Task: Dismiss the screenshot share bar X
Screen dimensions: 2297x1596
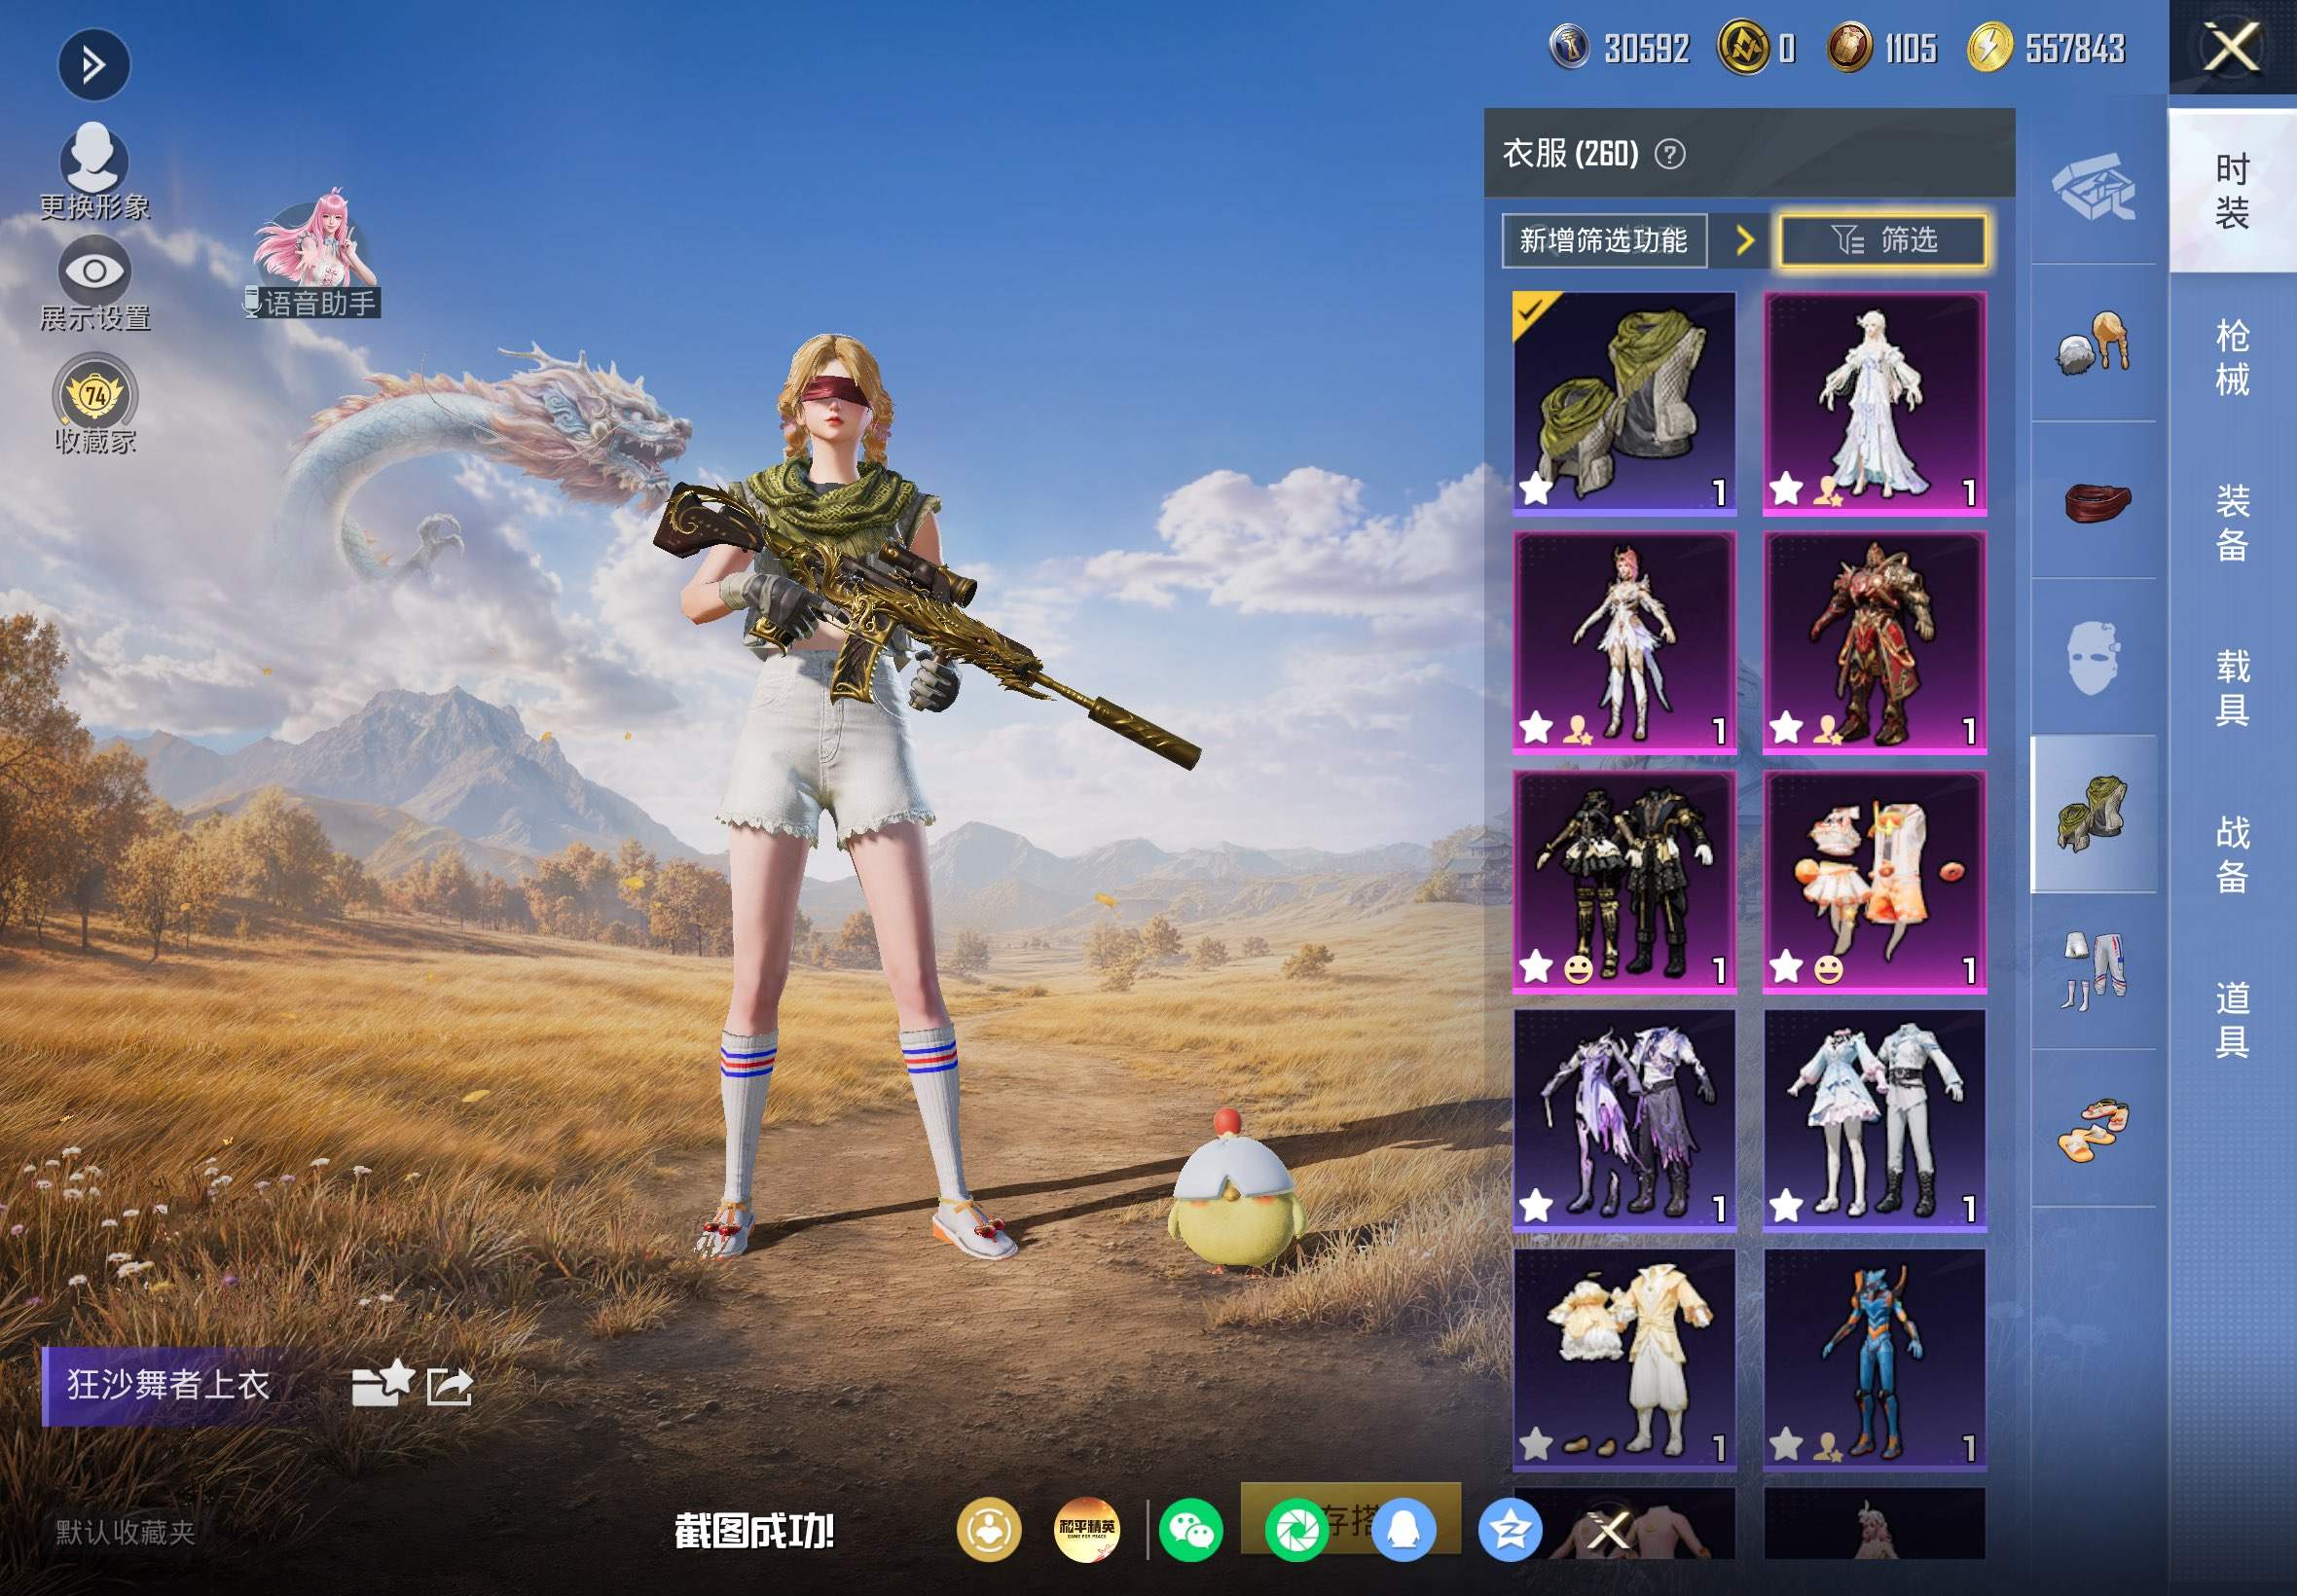Action: pos(1610,1530)
